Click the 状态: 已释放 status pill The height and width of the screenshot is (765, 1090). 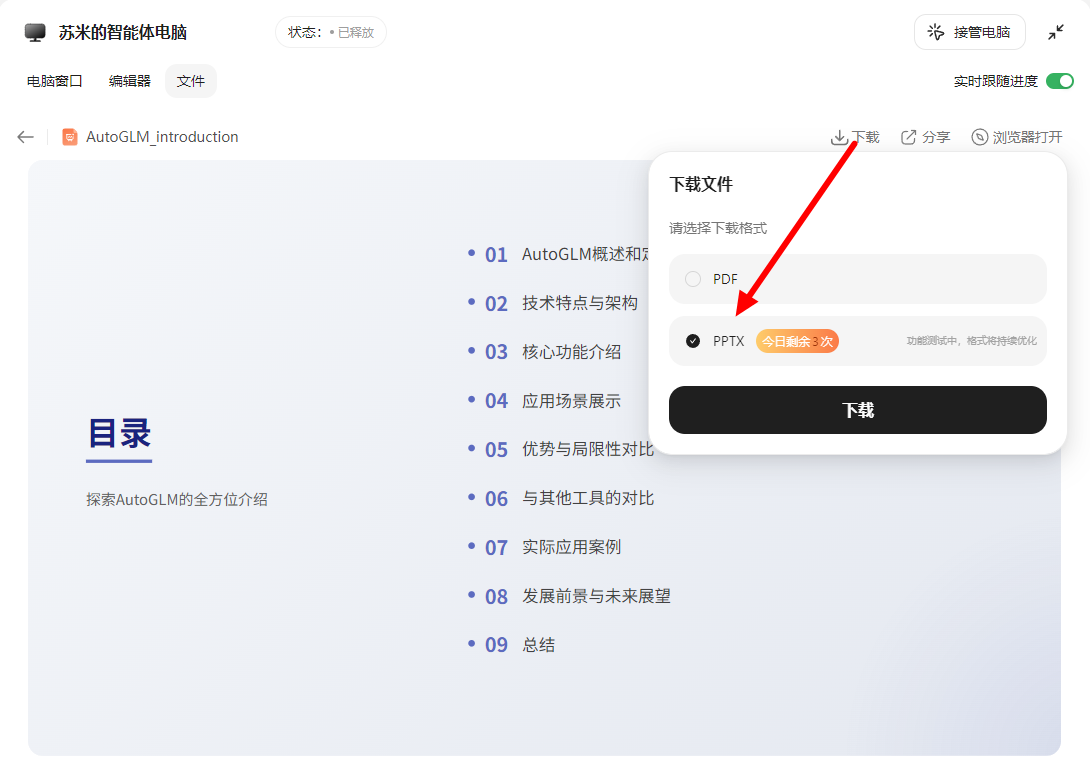tap(330, 32)
